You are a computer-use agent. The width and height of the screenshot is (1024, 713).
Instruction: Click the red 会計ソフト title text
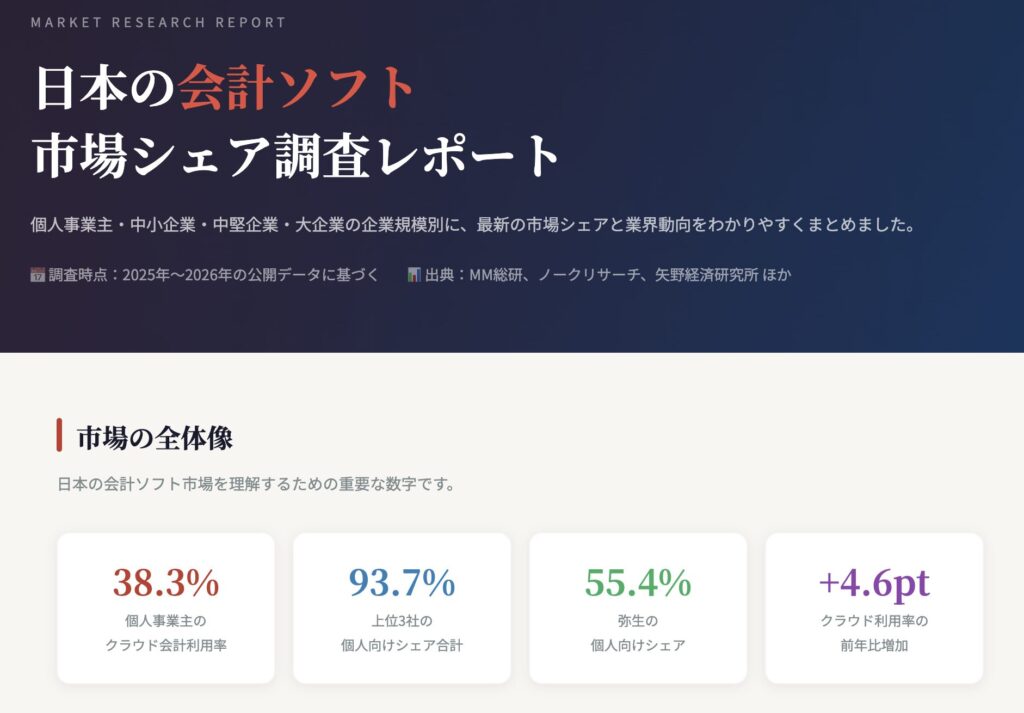[x=296, y=88]
